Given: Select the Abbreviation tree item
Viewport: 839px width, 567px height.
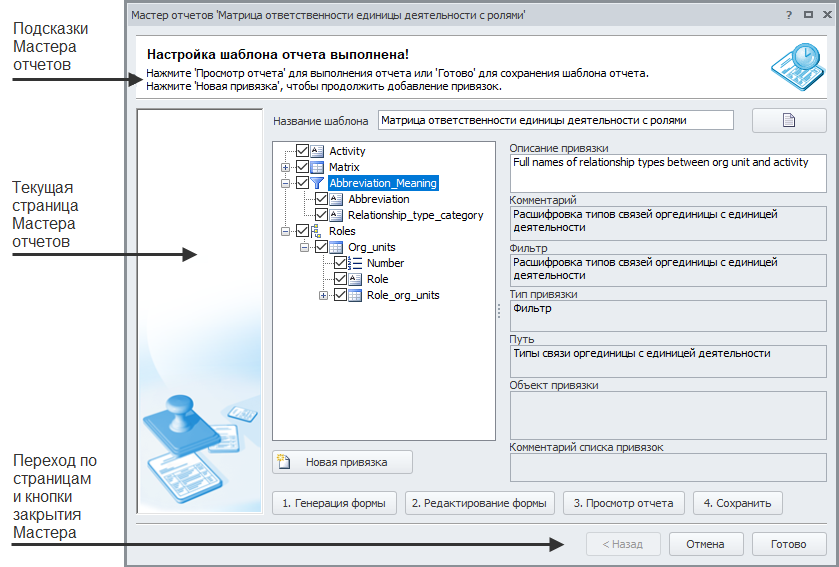Looking at the screenshot, I should pyautogui.click(x=378, y=199).
